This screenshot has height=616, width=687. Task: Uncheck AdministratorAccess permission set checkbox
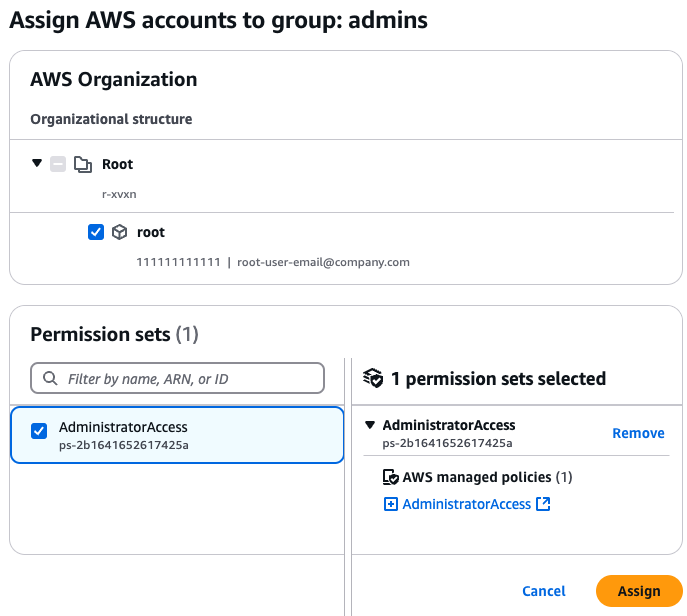[x=39, y=431]
